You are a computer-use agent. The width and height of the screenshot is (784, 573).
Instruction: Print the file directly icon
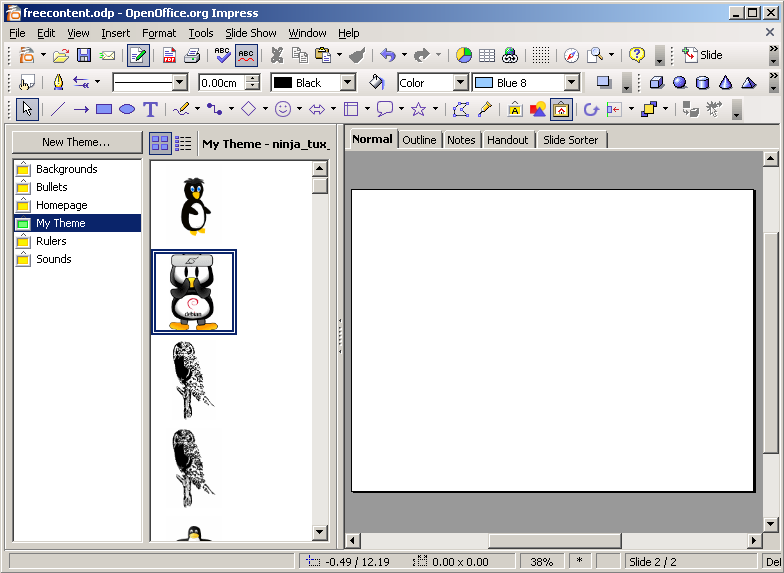coord(192,56)
